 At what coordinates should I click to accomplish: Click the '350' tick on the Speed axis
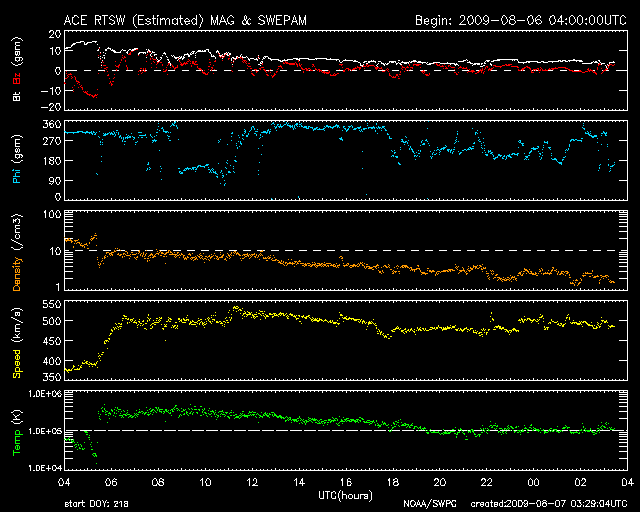pyautogui.click(x=51, y=377)
